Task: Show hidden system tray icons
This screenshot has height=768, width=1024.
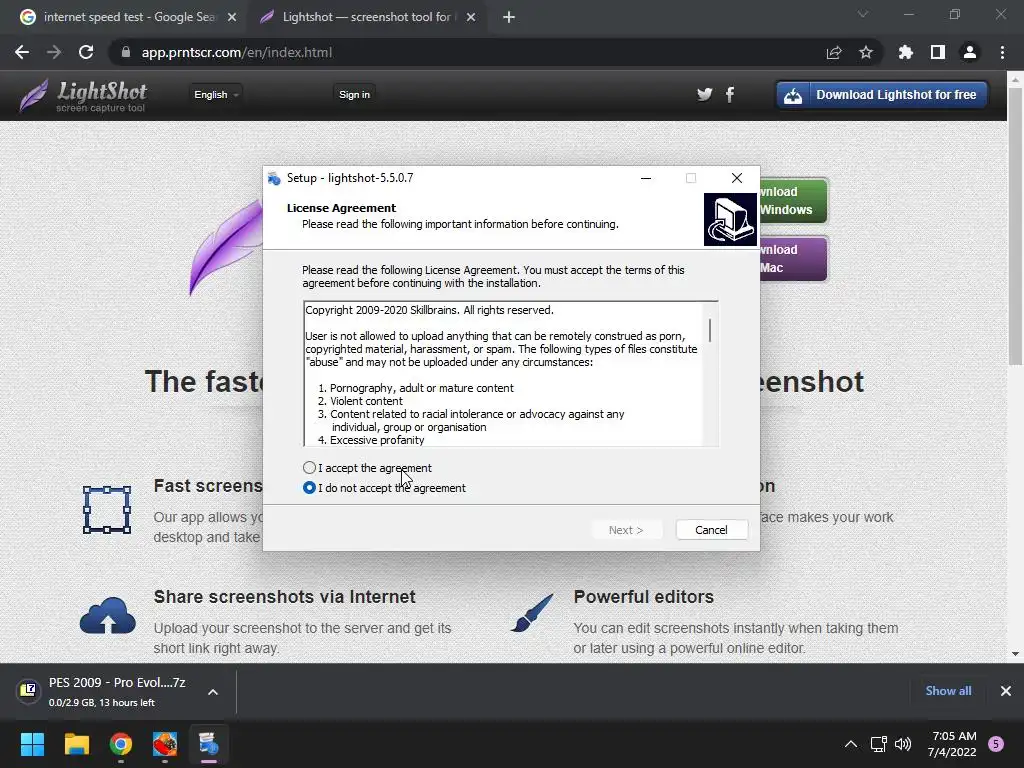Action: click(850, 744)
